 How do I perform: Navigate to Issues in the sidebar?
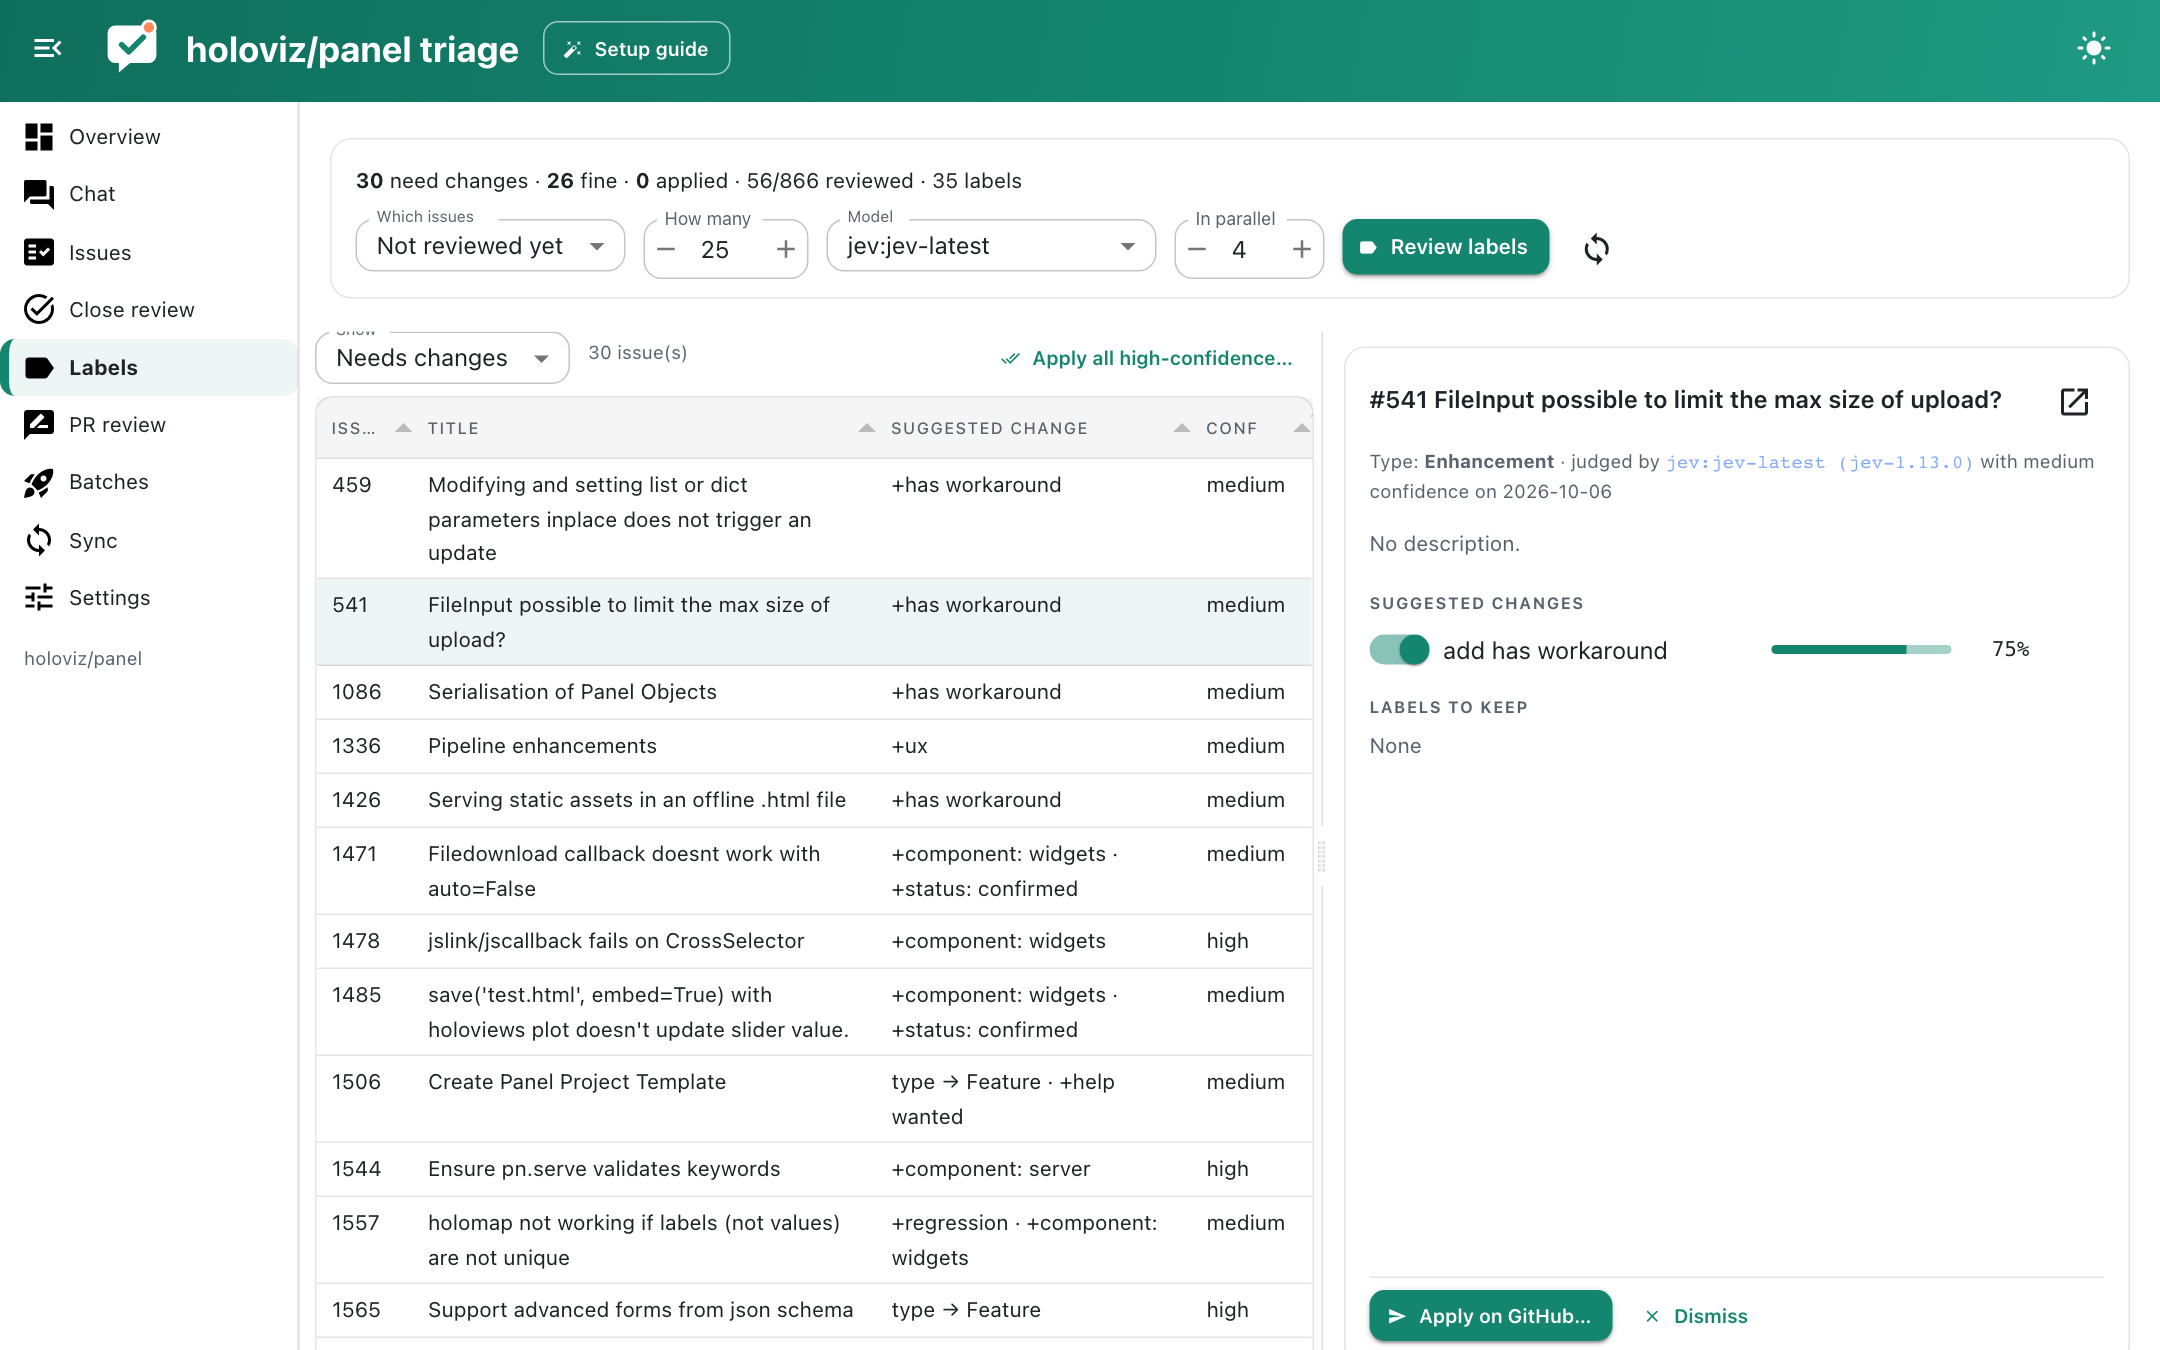[150, 252]
